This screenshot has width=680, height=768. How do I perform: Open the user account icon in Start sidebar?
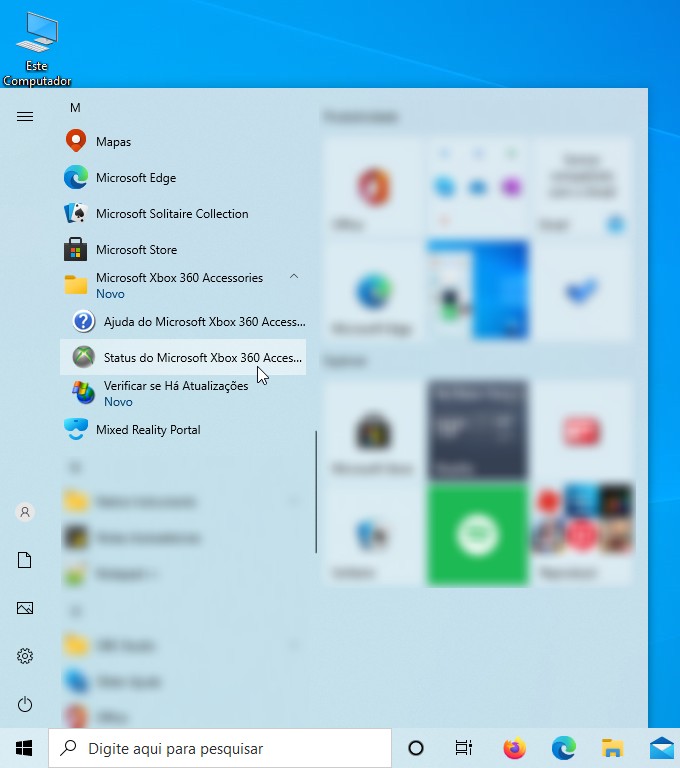[x=25, y=512]
